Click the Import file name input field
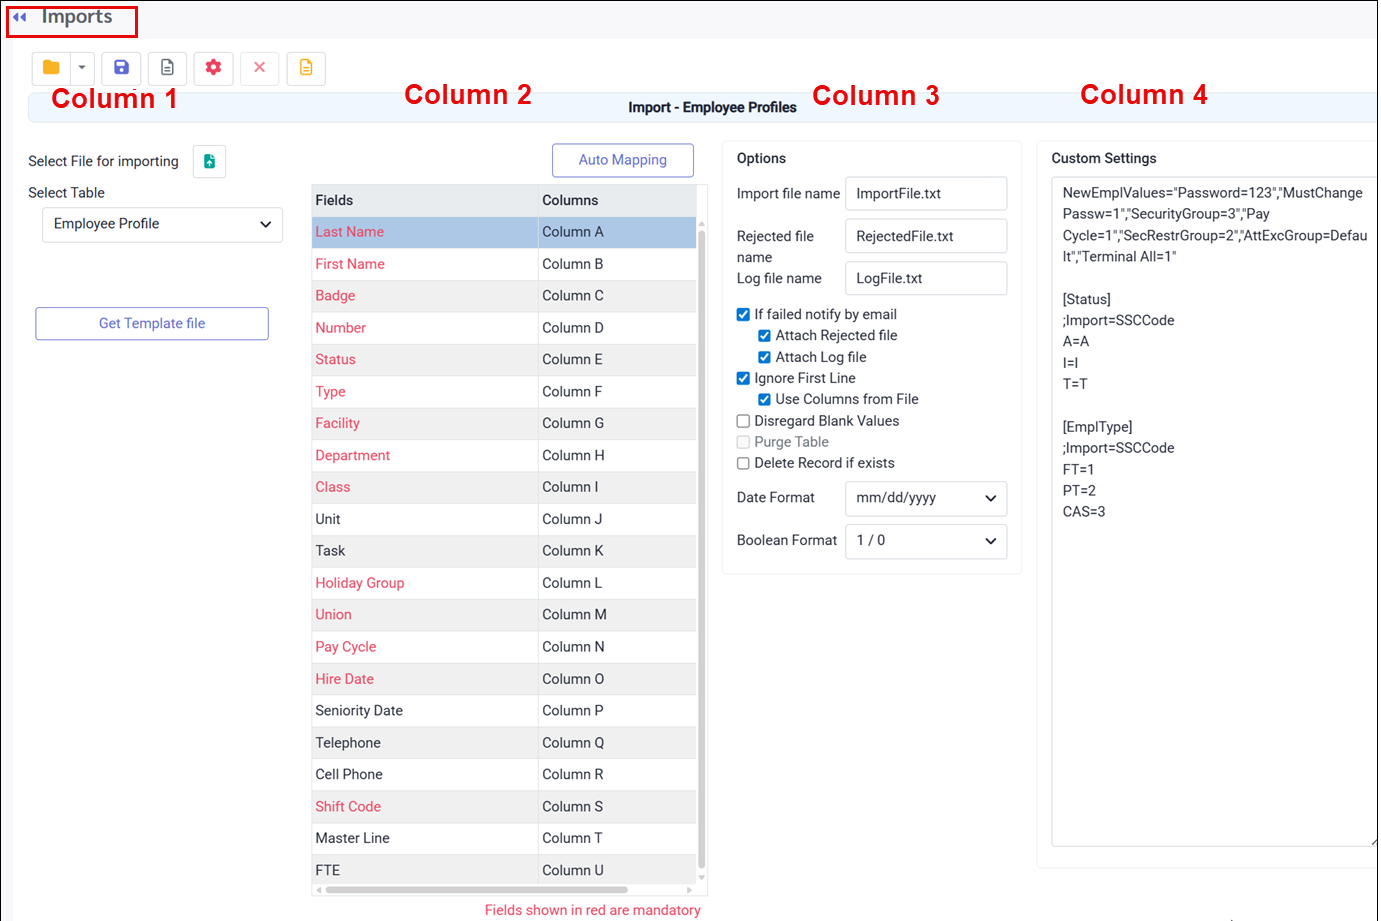Screen dimensions: 1381x921 pyautogui.click(x=925, y=194)
